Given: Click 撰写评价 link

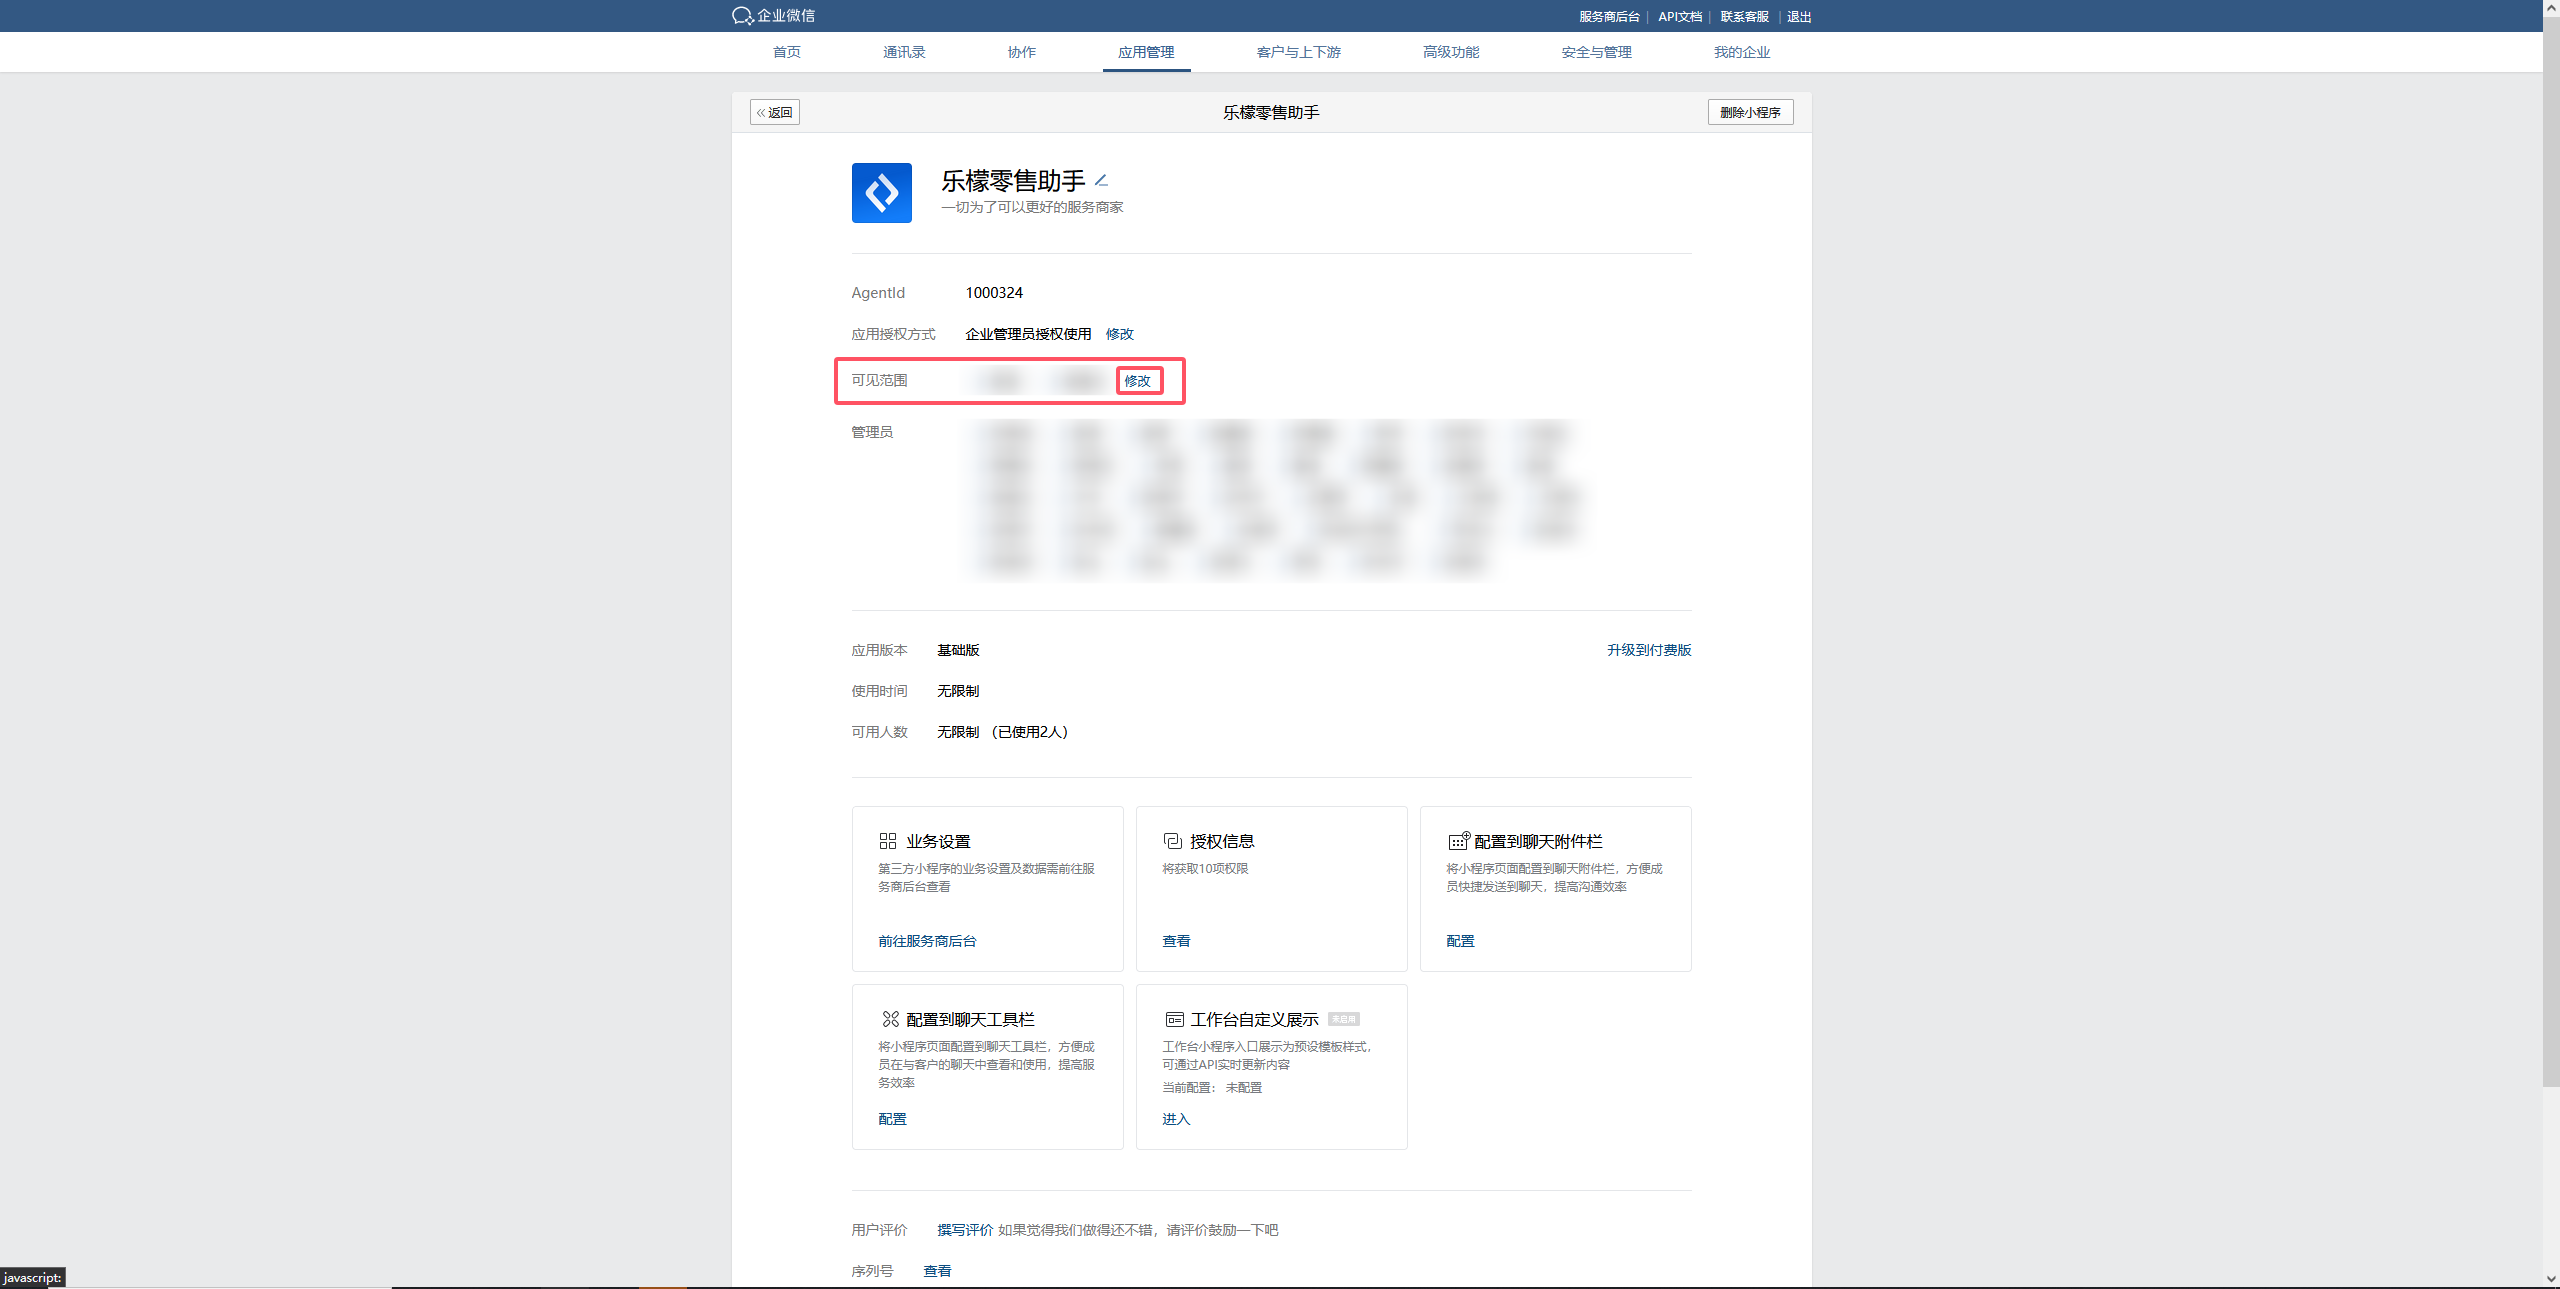Looking at the screenshot, I should 965,1230.
